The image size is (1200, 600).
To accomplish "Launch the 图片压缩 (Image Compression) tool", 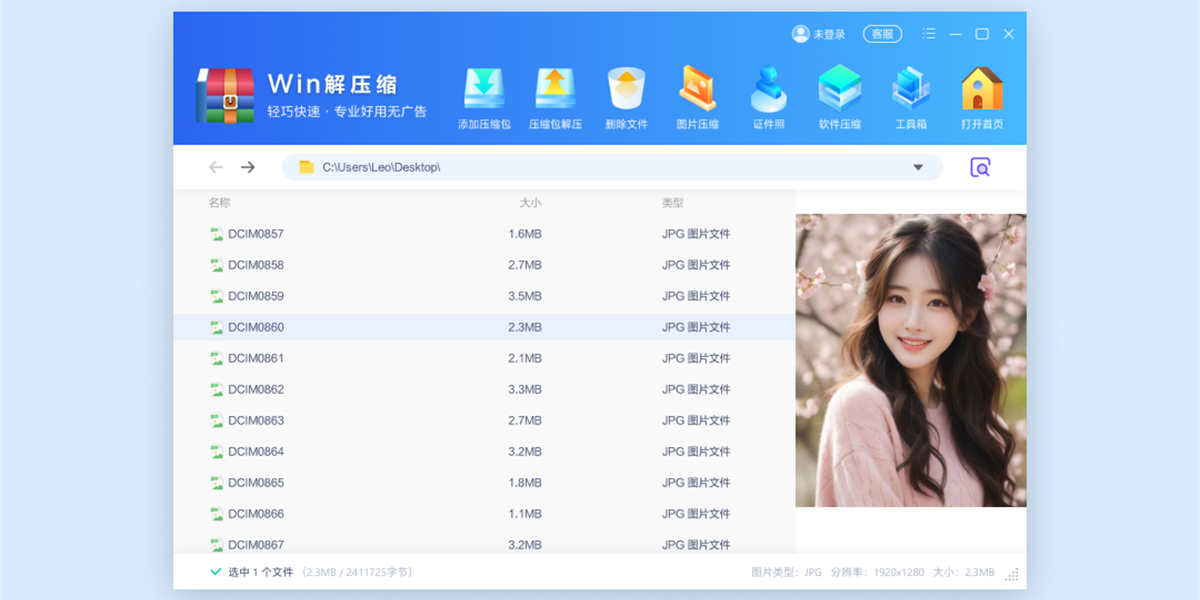I will (x=698, y=95).
